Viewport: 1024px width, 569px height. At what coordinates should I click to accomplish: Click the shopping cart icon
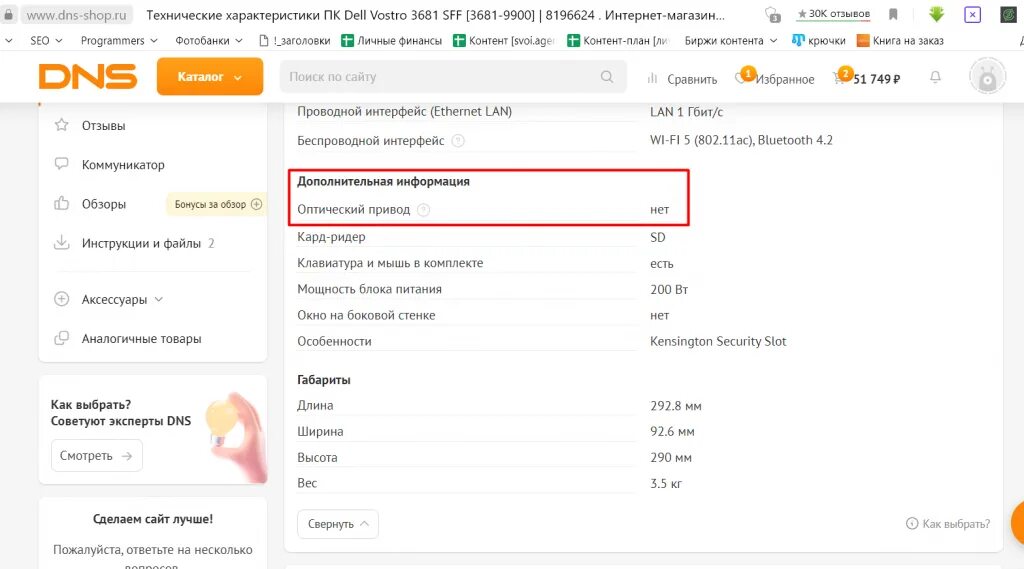[841, 76]
